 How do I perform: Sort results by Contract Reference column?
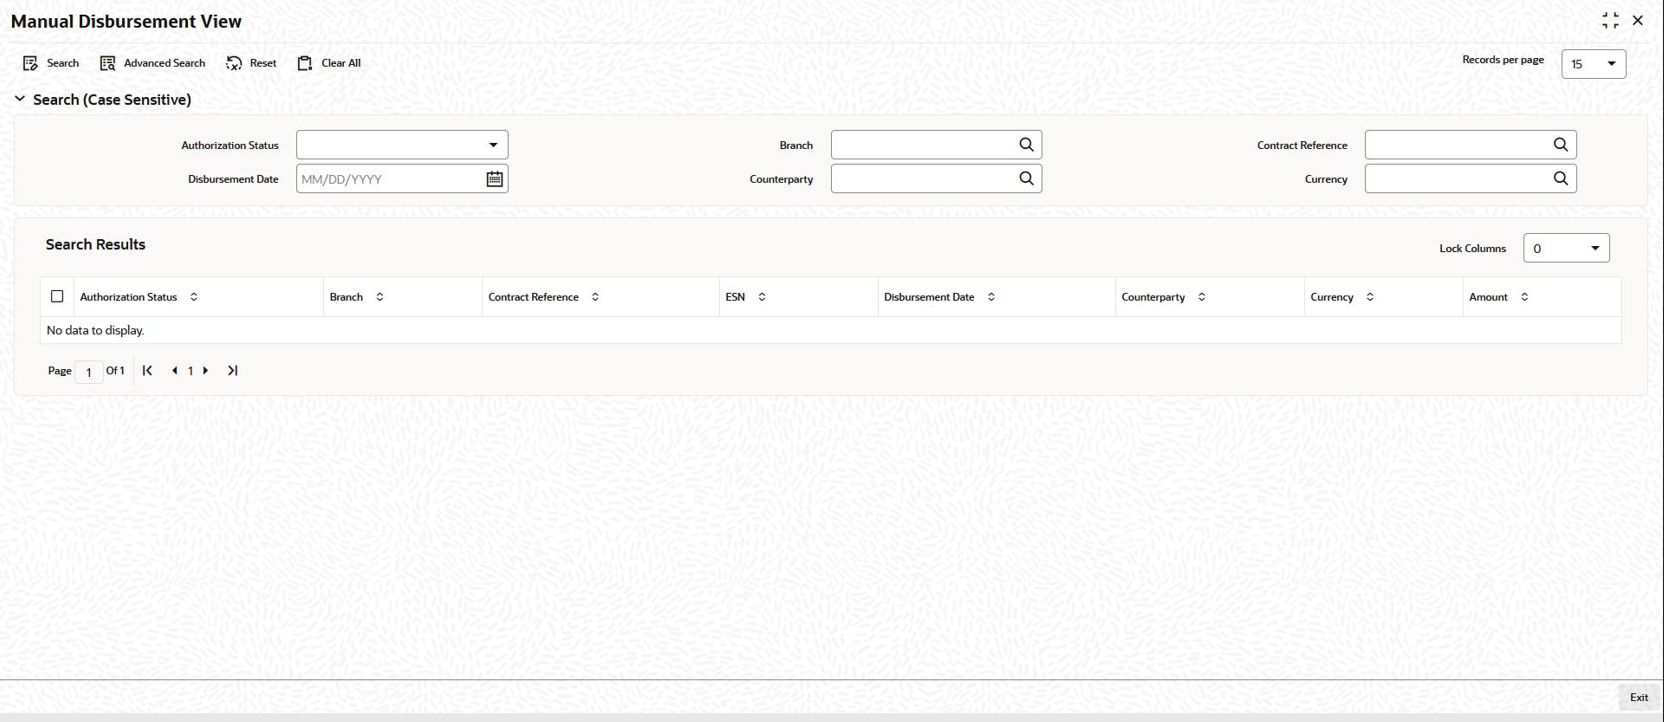point(595,297)
